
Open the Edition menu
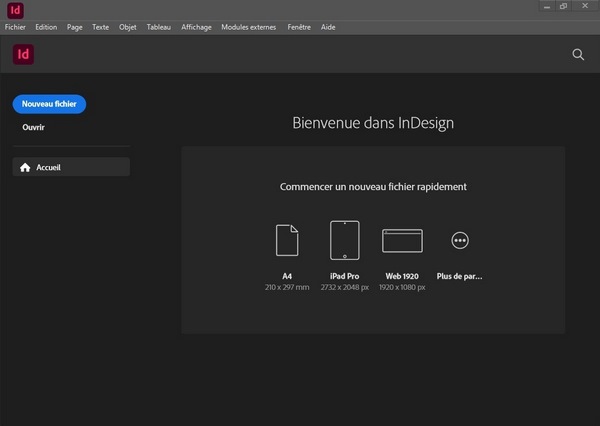click(x=46, y=27)
